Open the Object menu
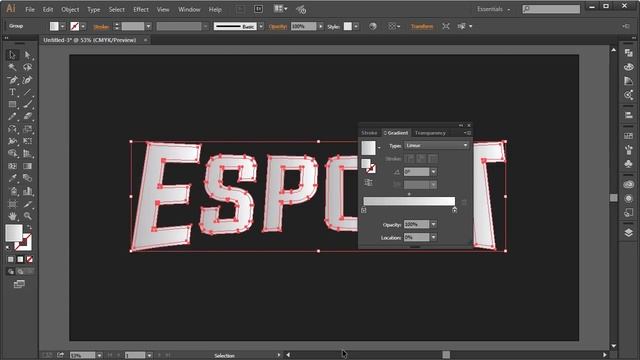640x360 pixels. click(70, 9)
